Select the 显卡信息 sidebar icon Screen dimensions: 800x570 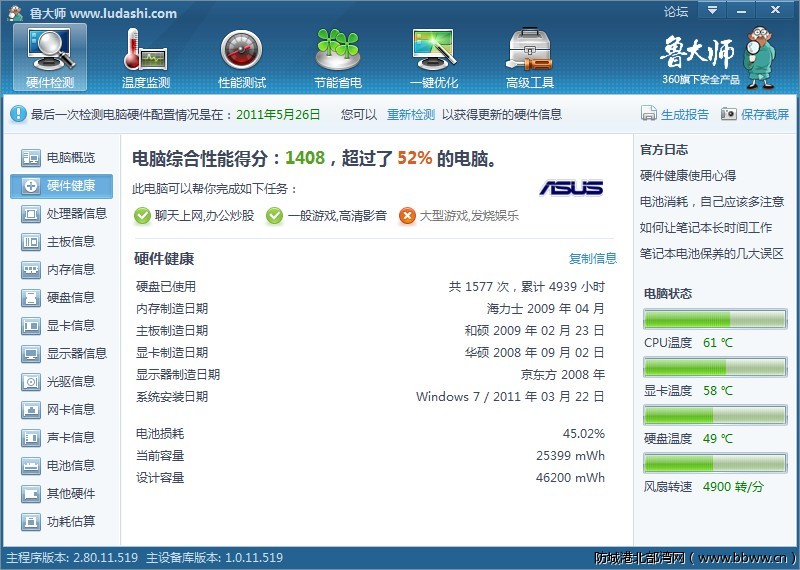point(31,326)
